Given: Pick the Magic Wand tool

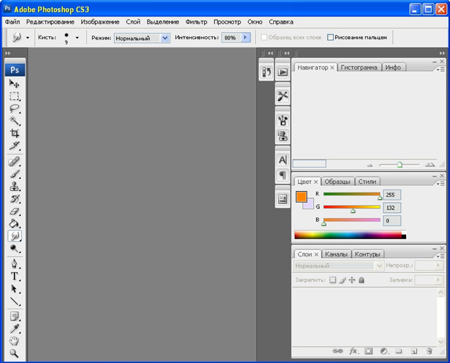Looking at the screenshot, I should (x=14, y=121).
